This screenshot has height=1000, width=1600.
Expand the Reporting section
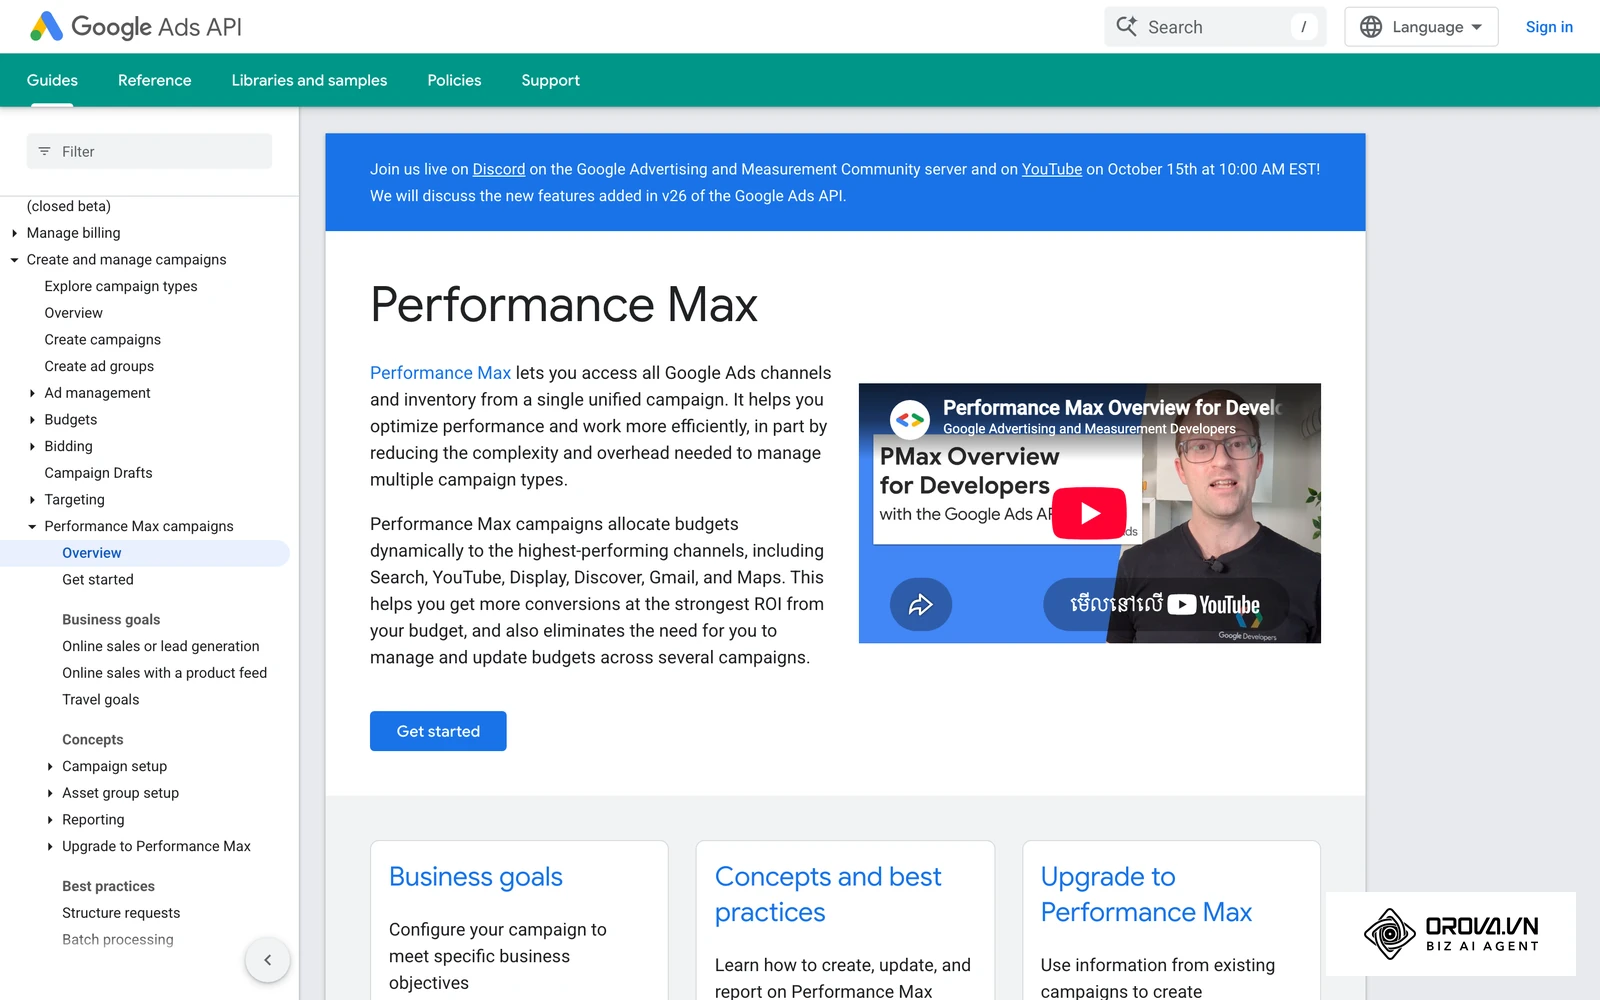[50, 820]
